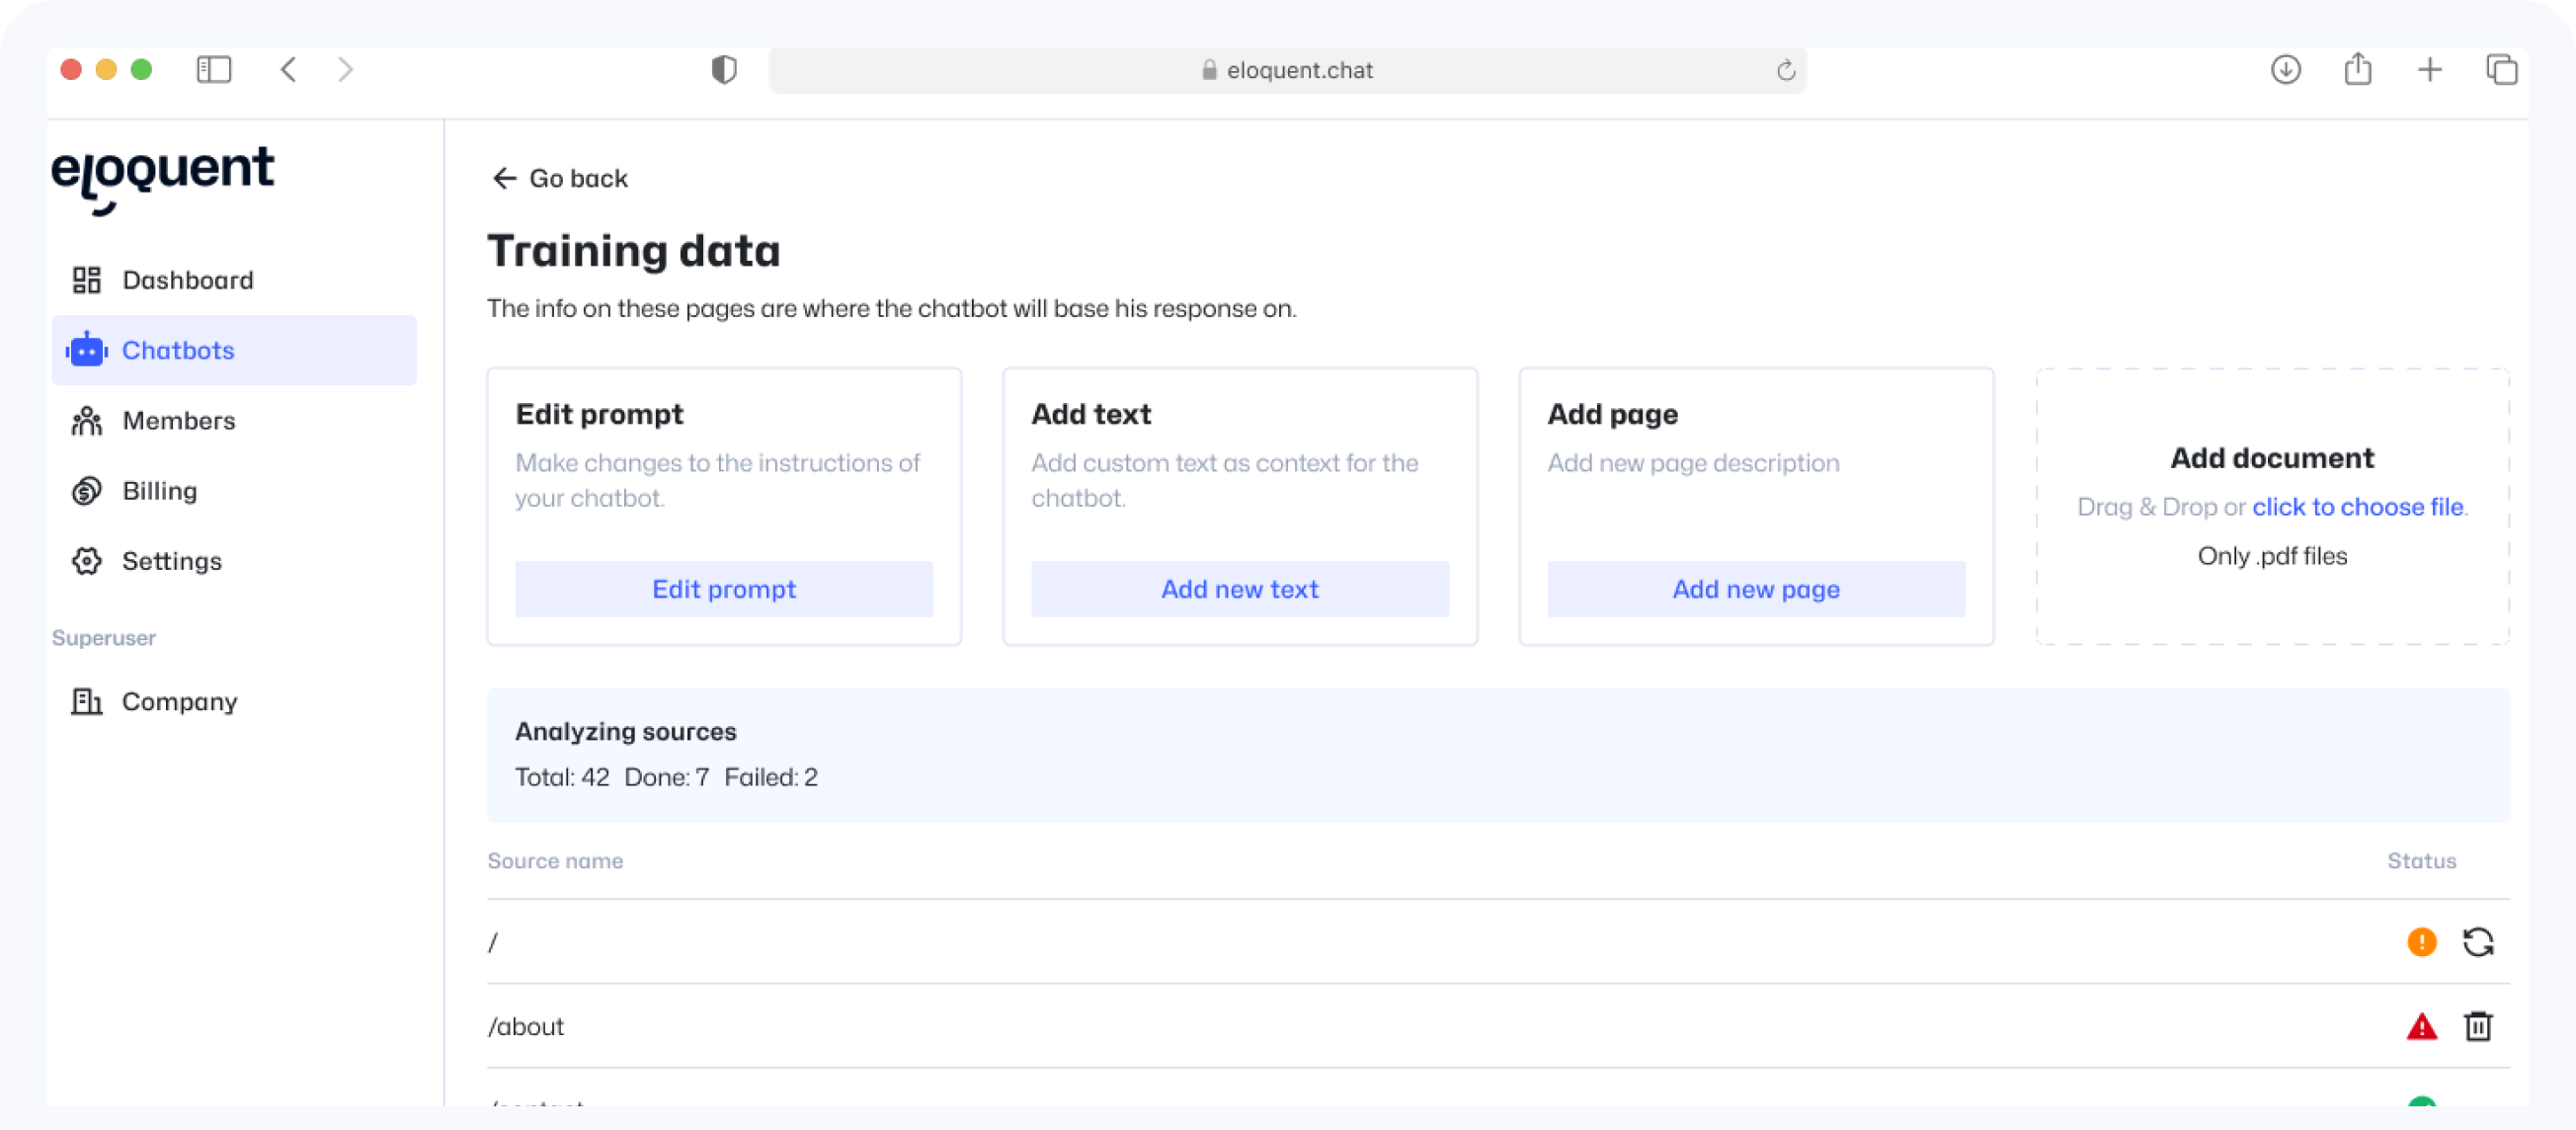
Task: Click the Go back link
Action: coord(560,178)
